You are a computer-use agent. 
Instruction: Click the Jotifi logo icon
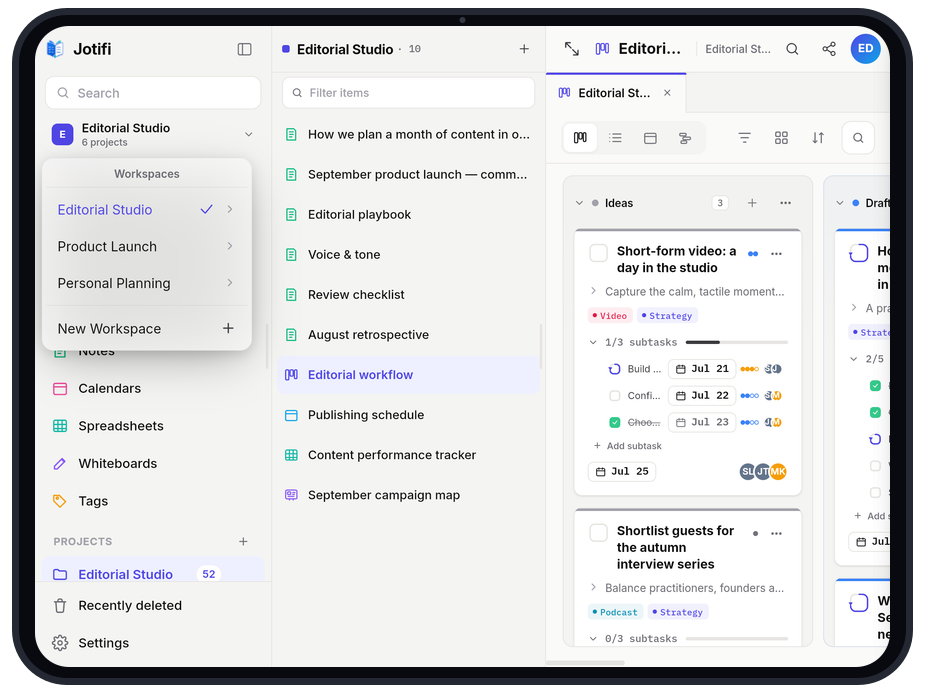tap(55, 49)
